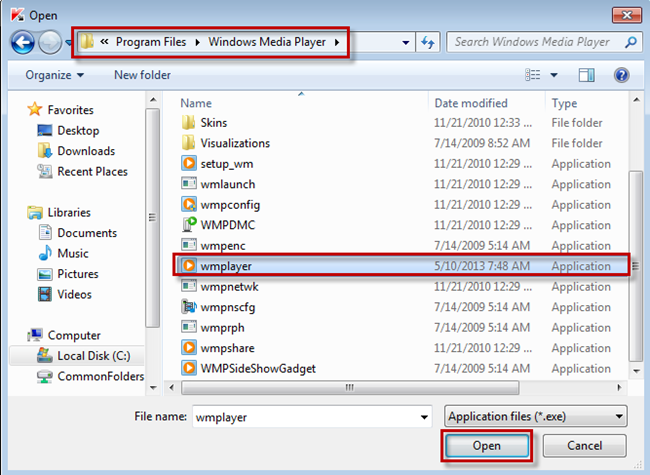Sort by the Name column header
Viewport: 650px width, 475px height.
(196, 103)
